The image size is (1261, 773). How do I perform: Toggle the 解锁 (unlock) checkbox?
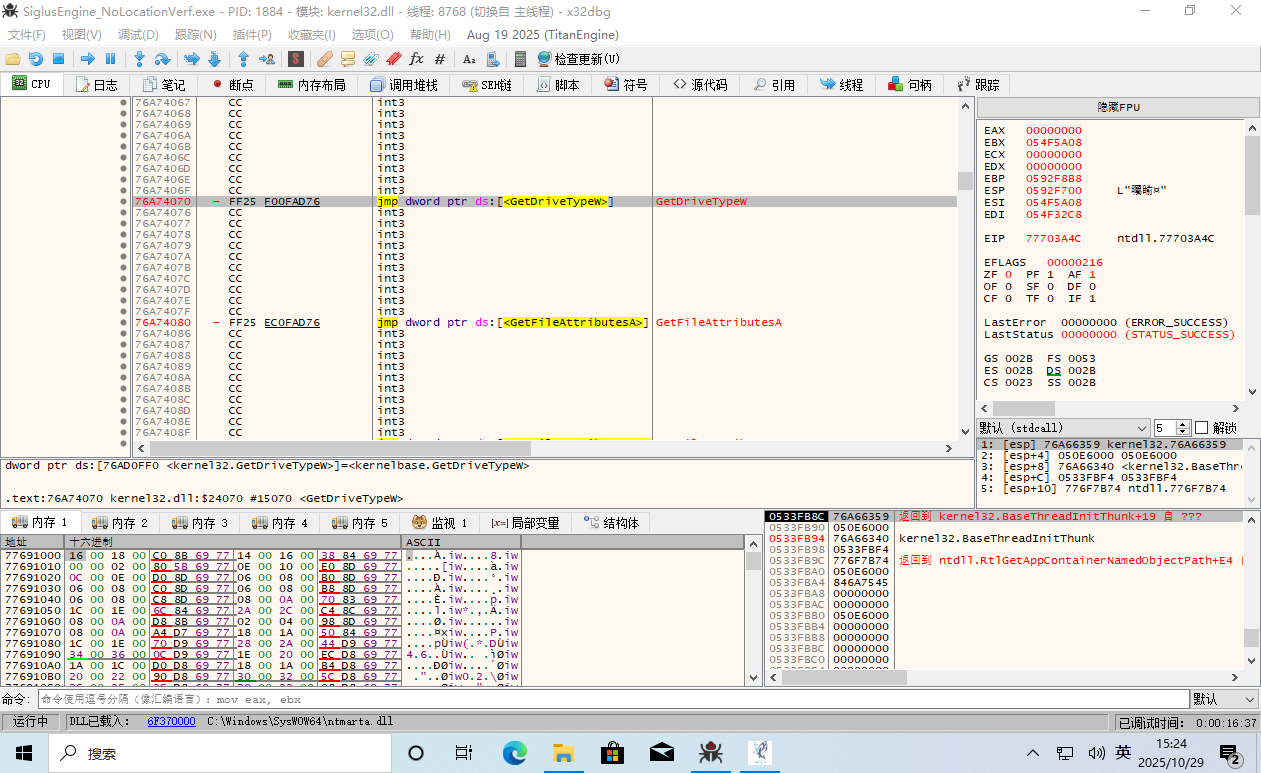(1202, 427)
